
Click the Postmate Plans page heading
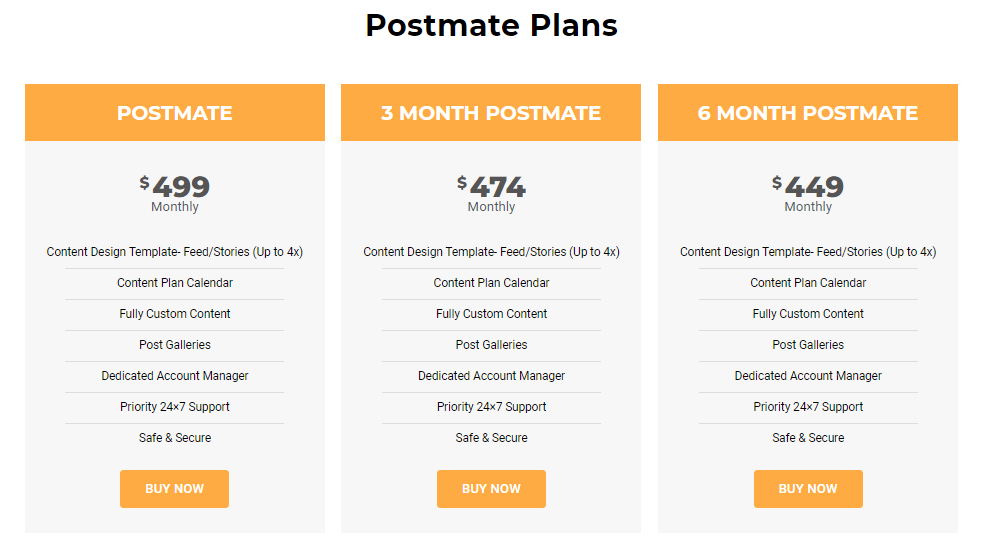point(492,26)
